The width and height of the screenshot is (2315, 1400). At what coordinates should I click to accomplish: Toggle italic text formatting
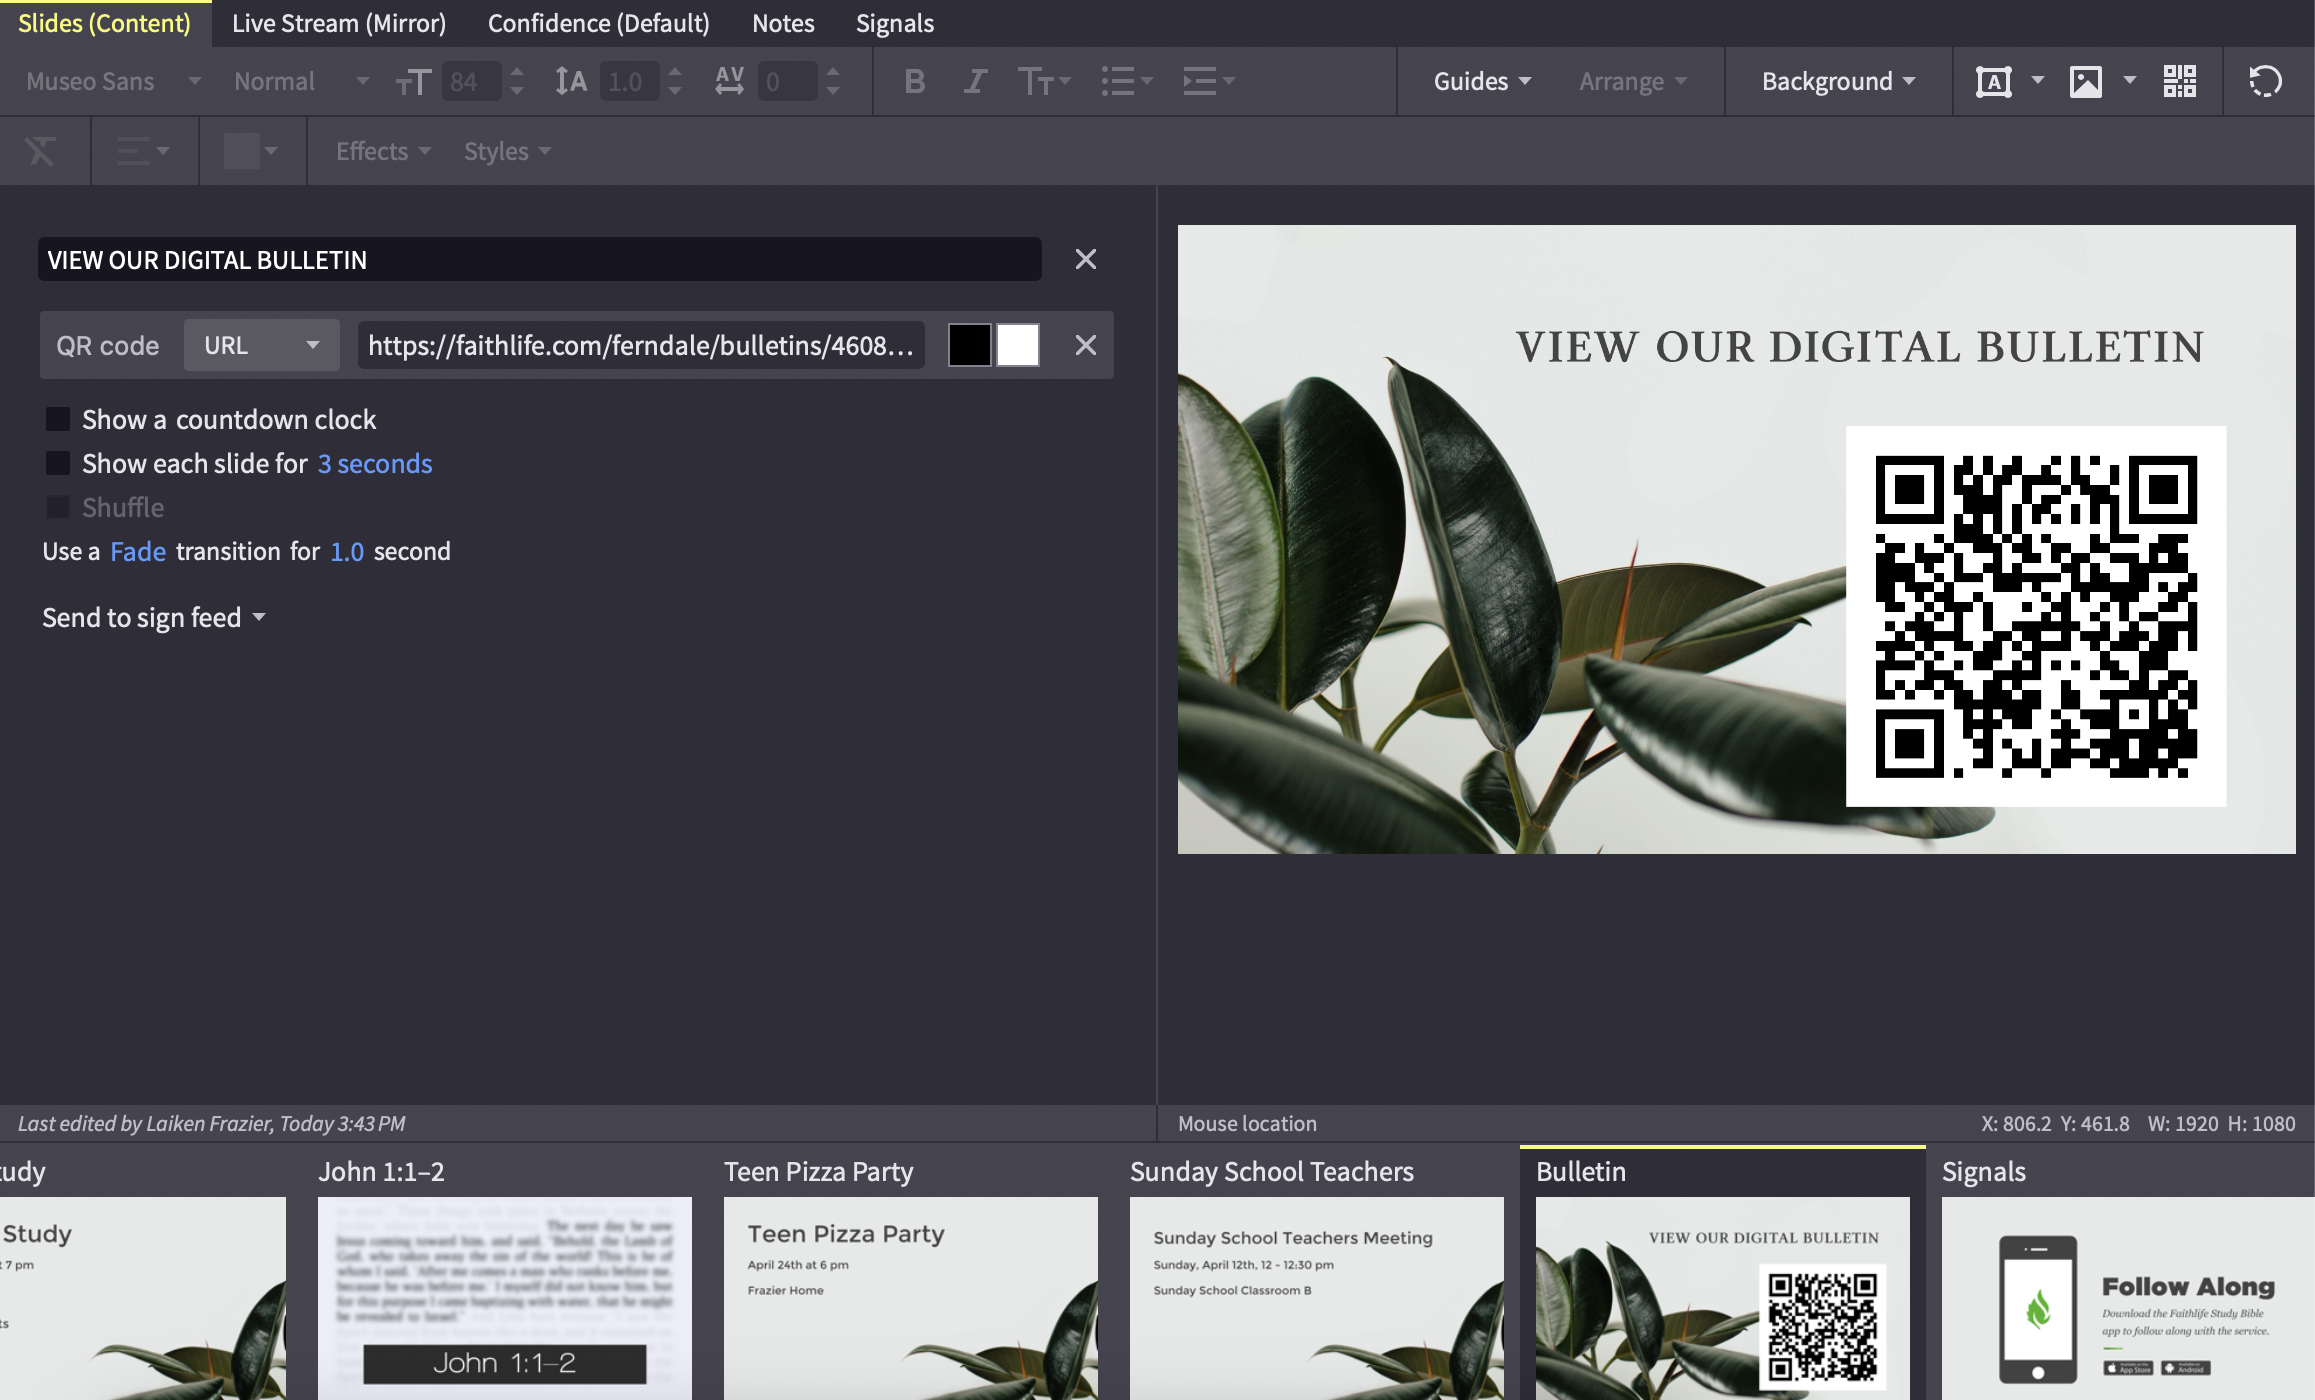click(x=975, y=81)
